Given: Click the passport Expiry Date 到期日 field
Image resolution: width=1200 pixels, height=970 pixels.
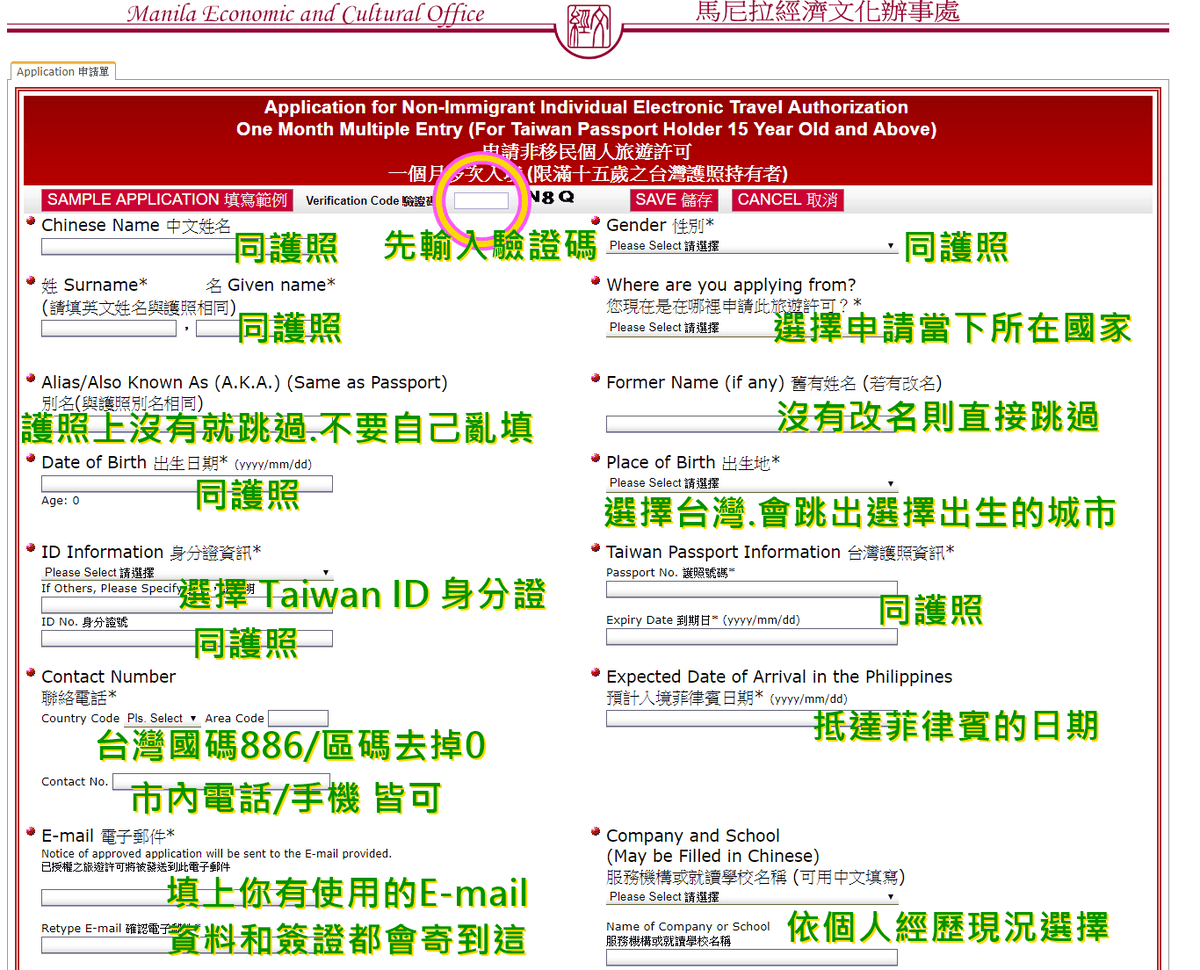Looking at the screenshot, I should [751, 637].
